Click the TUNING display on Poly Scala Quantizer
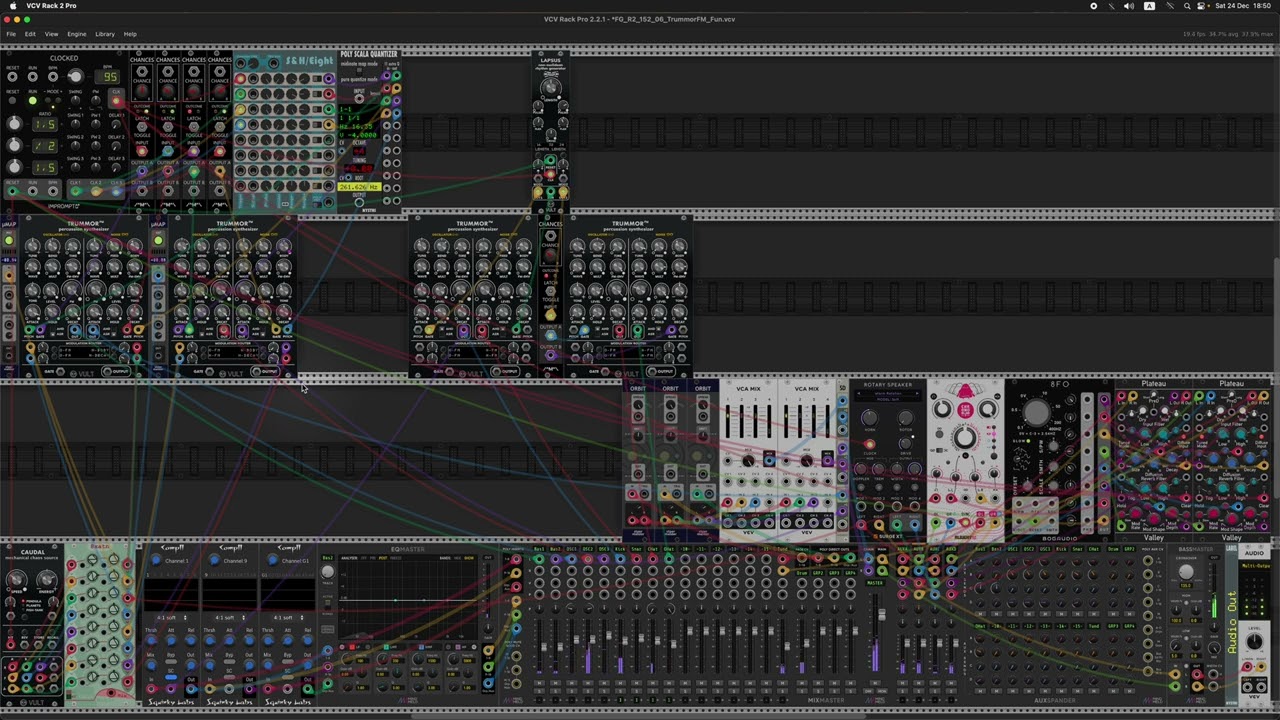 point(359,168)
